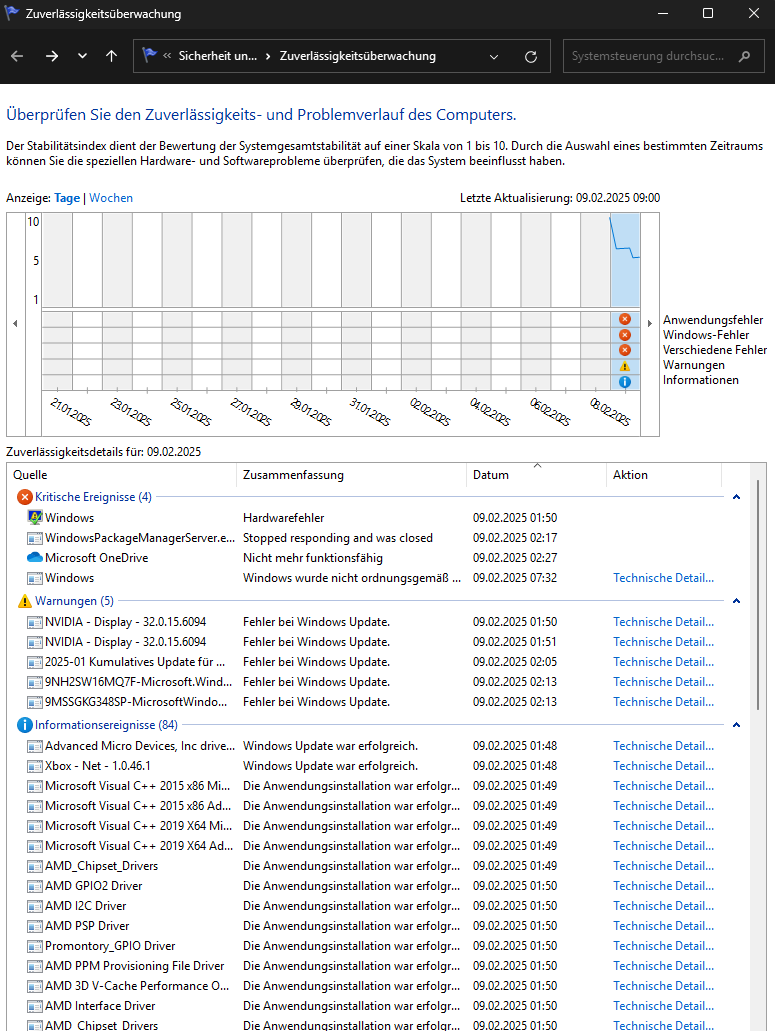Move chart to earlier dates arrow
The width and height of the screenshot is (775, 1031).
pyautogui.click(x=15, y=324)
